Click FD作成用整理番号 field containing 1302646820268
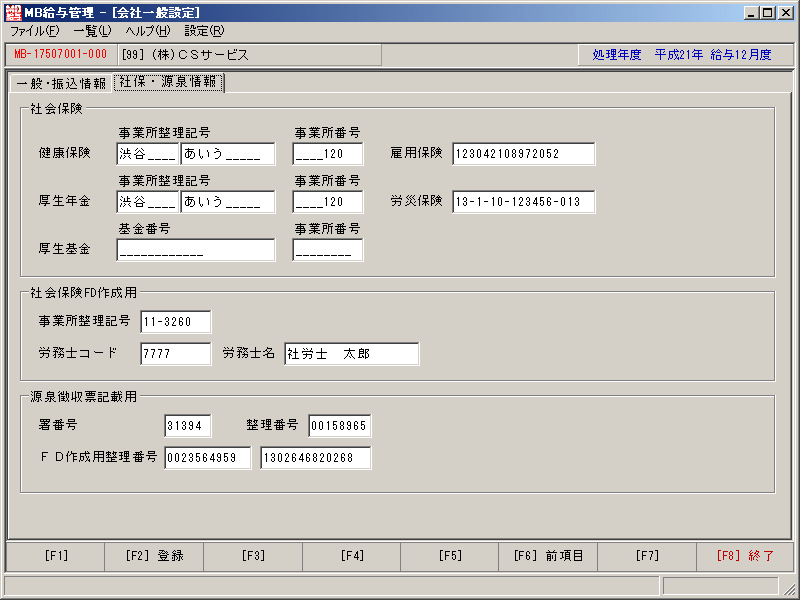 [x=316, y=458]
